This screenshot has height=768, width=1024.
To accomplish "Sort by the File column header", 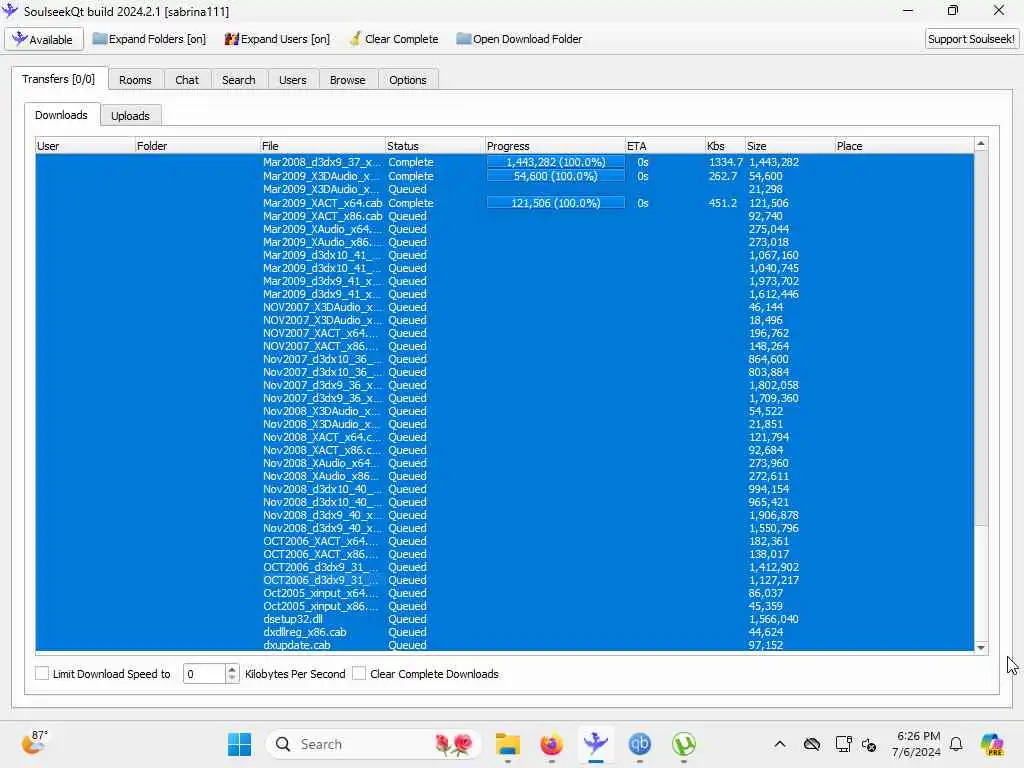I will pyautogui.click(x=322, y=146).
